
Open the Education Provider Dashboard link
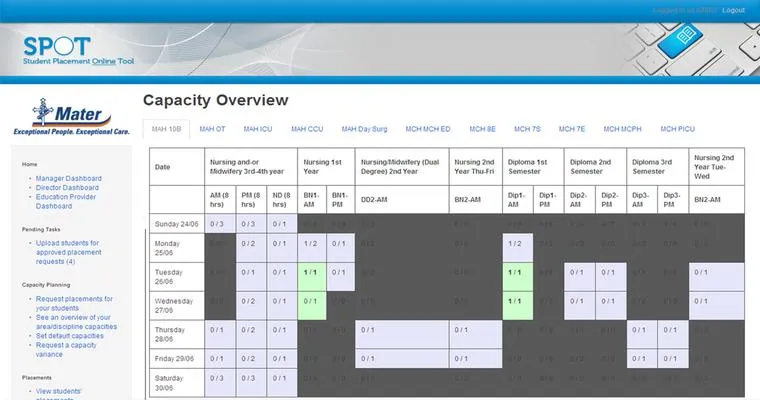pyautogui.click(x=66, y=201)
